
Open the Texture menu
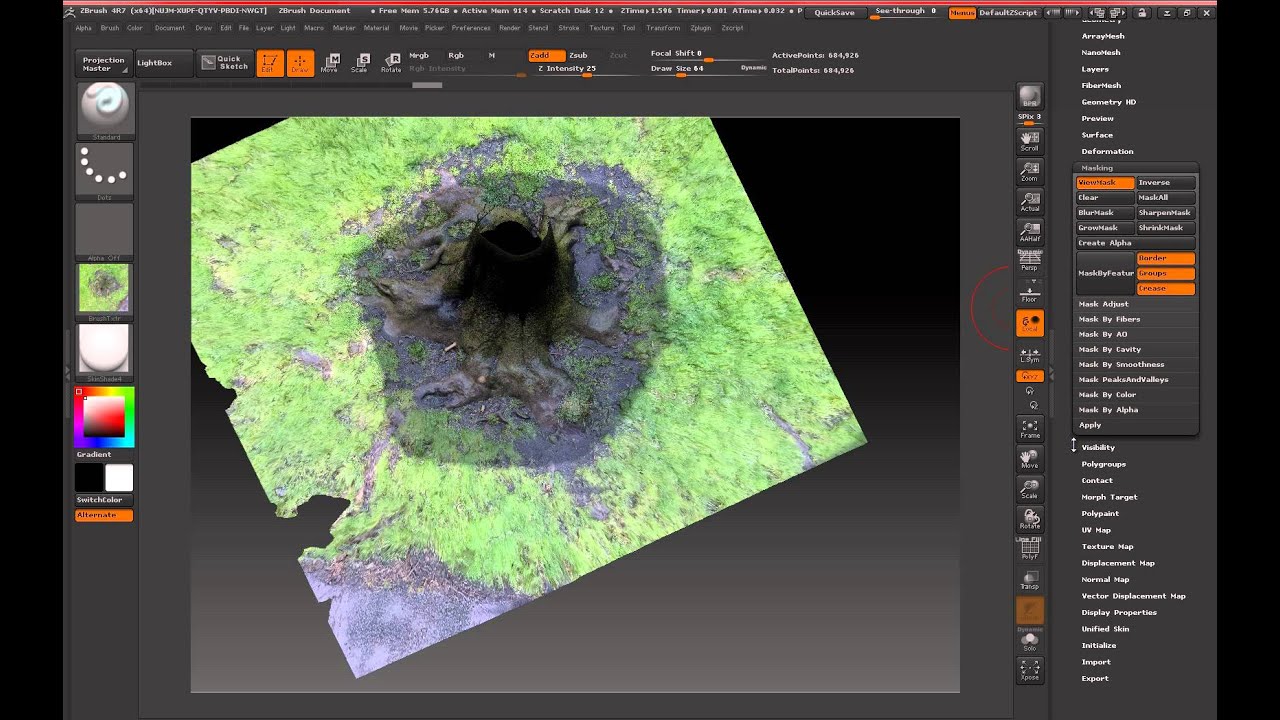coord(601,28)
